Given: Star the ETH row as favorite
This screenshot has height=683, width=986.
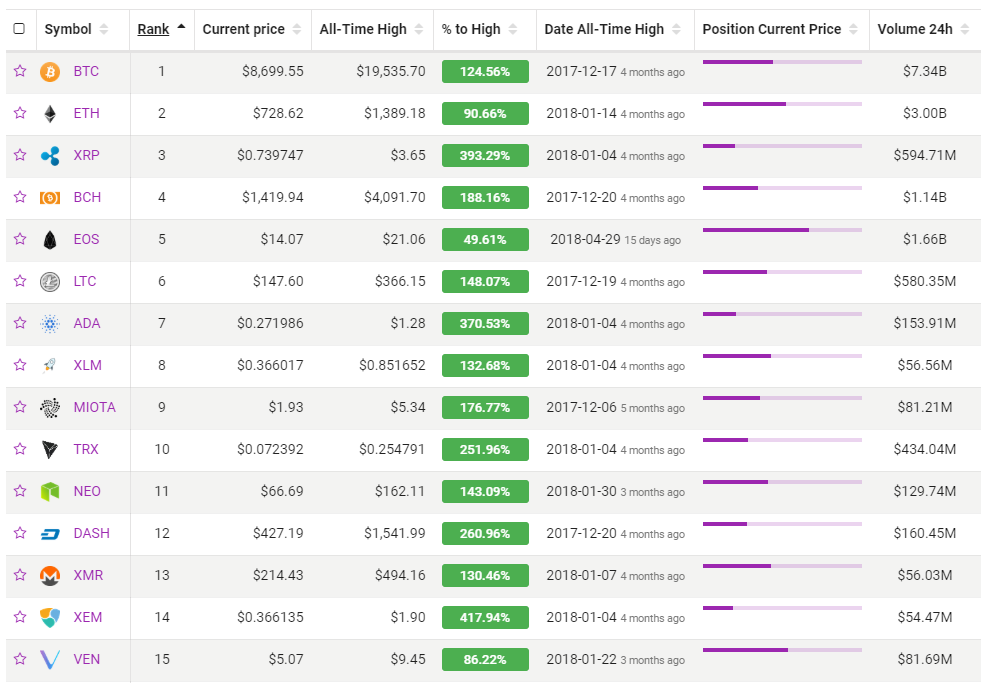Looking at the screenshot, I should pyautogui.click(x=20, y=113).
